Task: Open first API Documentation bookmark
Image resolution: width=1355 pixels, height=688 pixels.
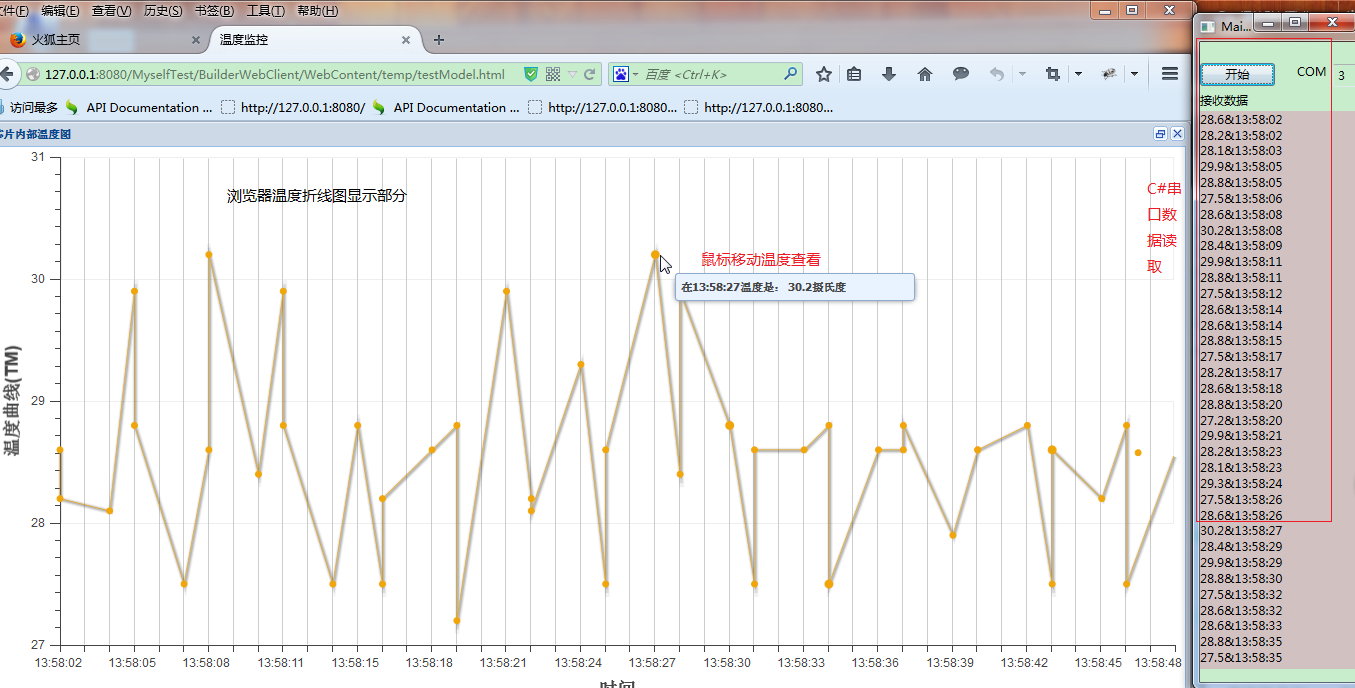Action: click(139, 107)
